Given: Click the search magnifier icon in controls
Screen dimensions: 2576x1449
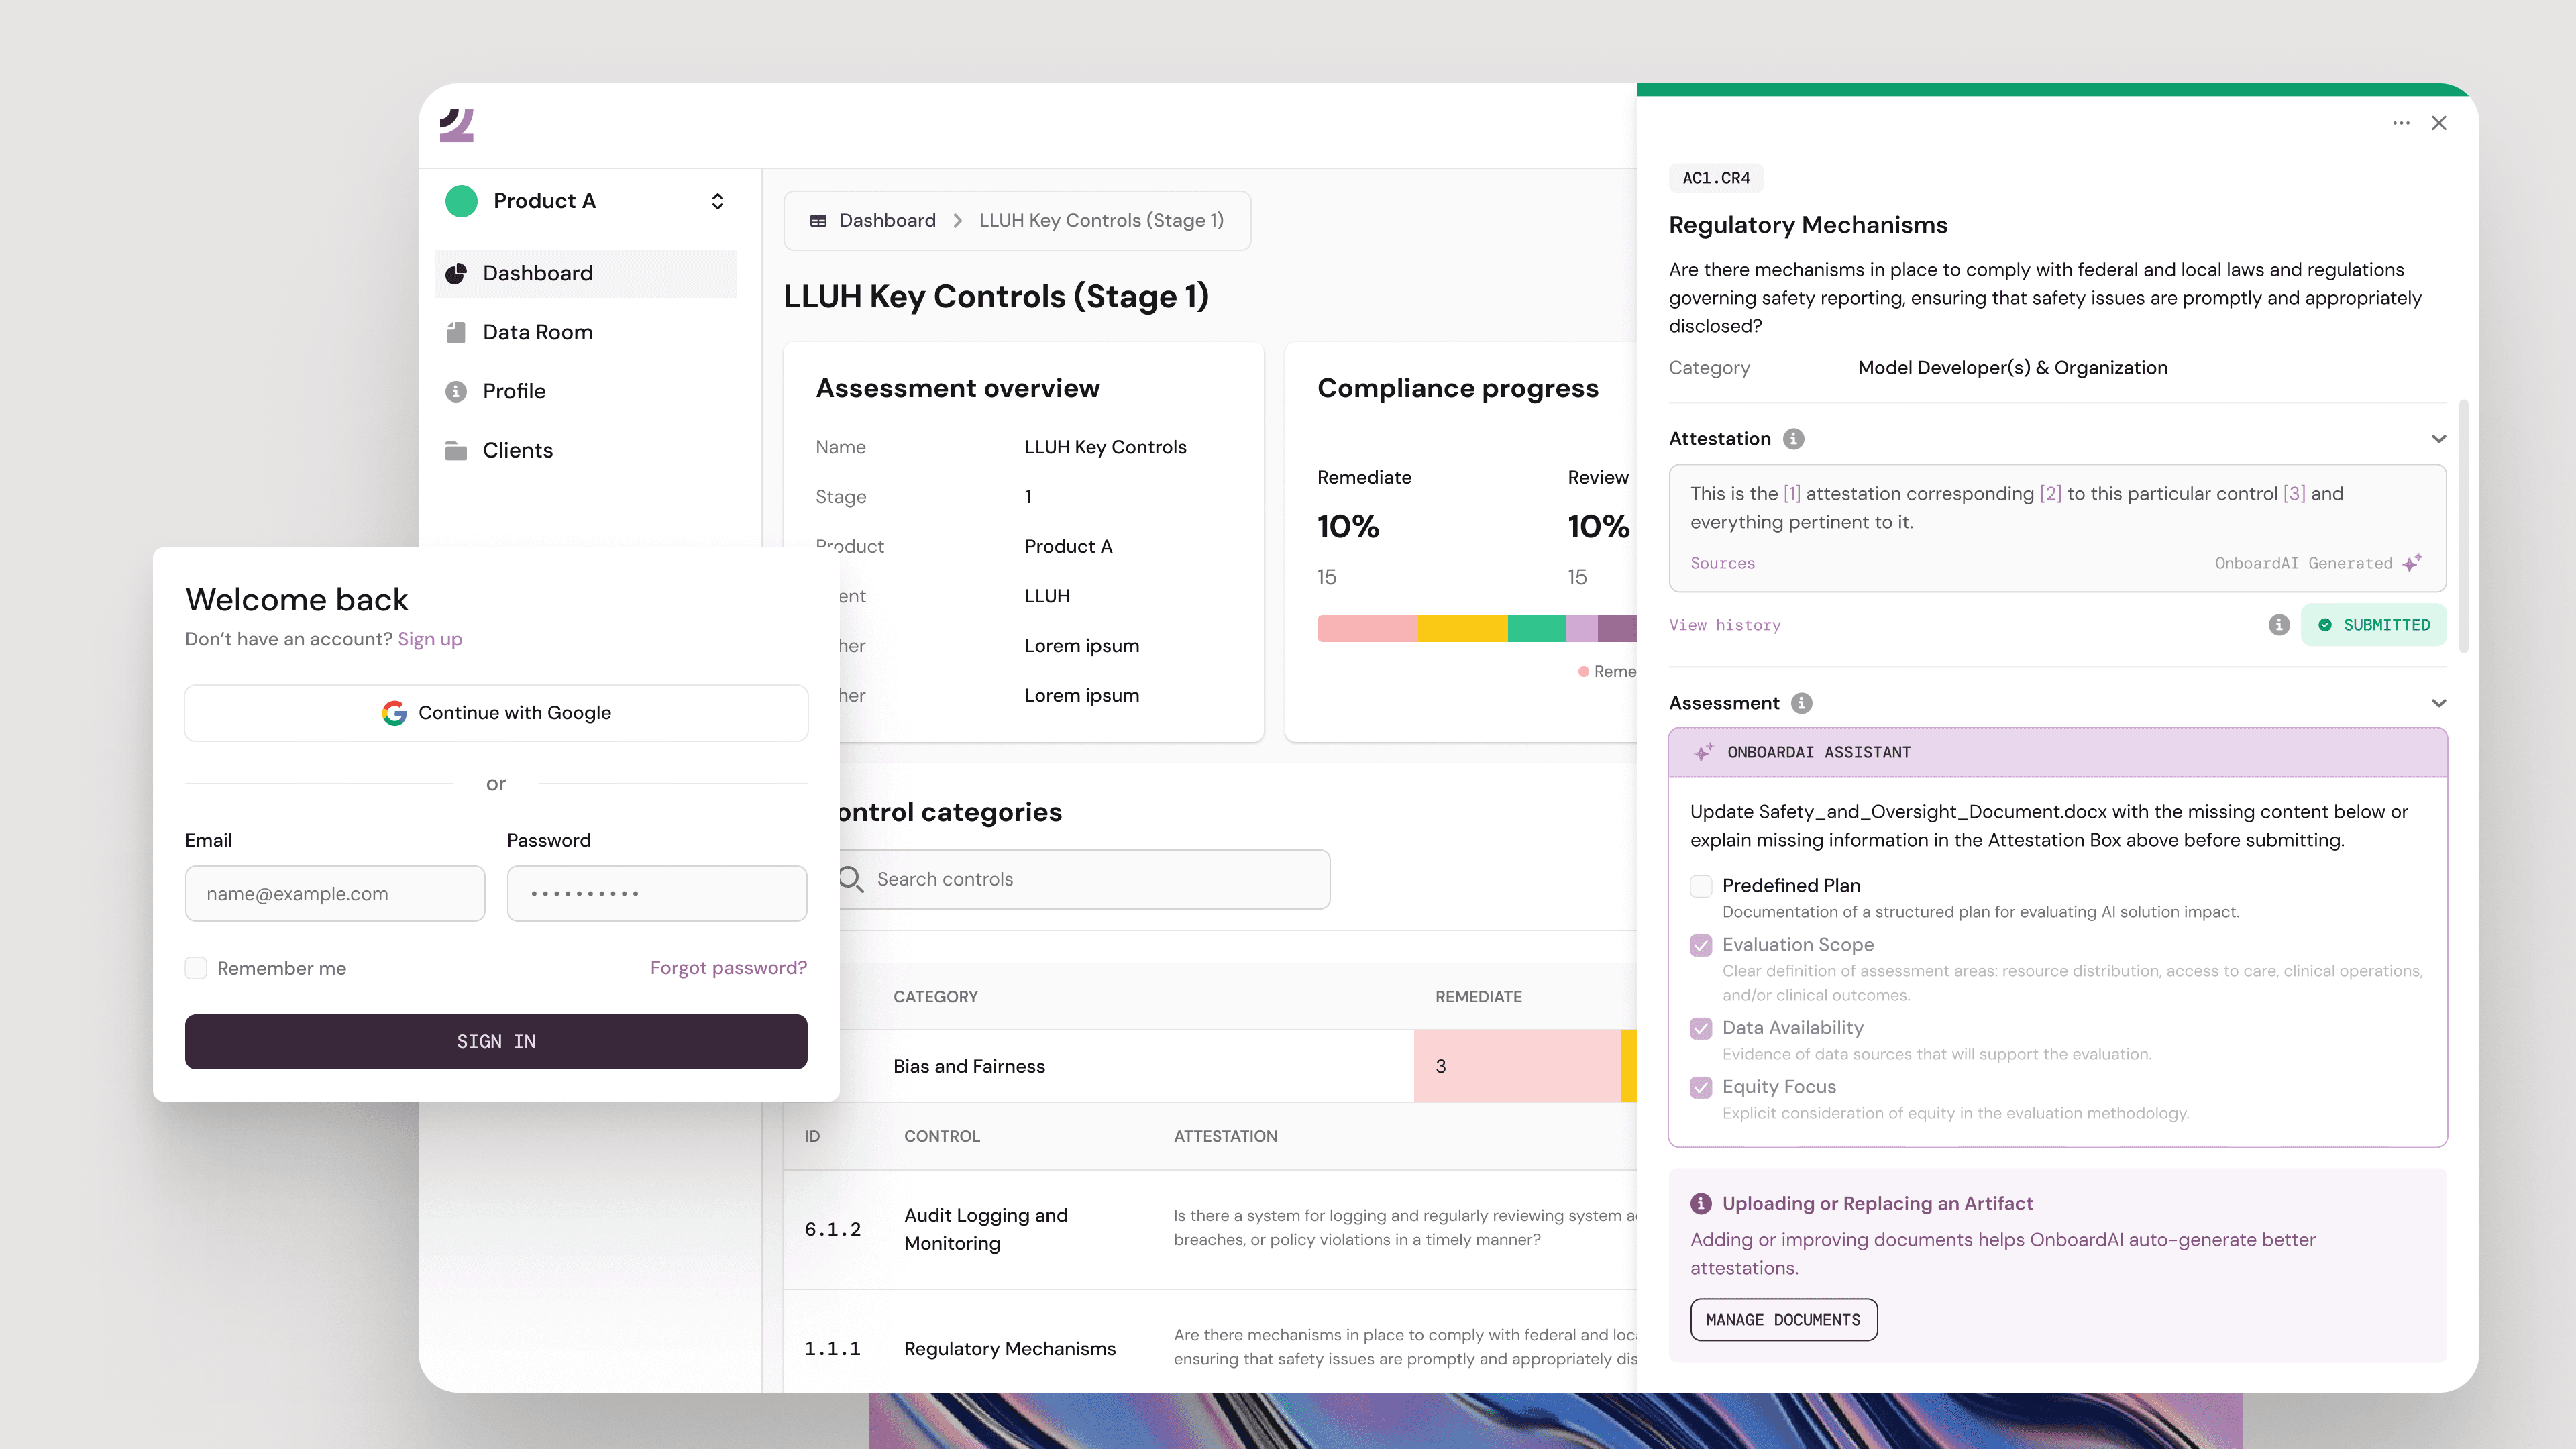Looking at the screenshot, I should (851, 879).
